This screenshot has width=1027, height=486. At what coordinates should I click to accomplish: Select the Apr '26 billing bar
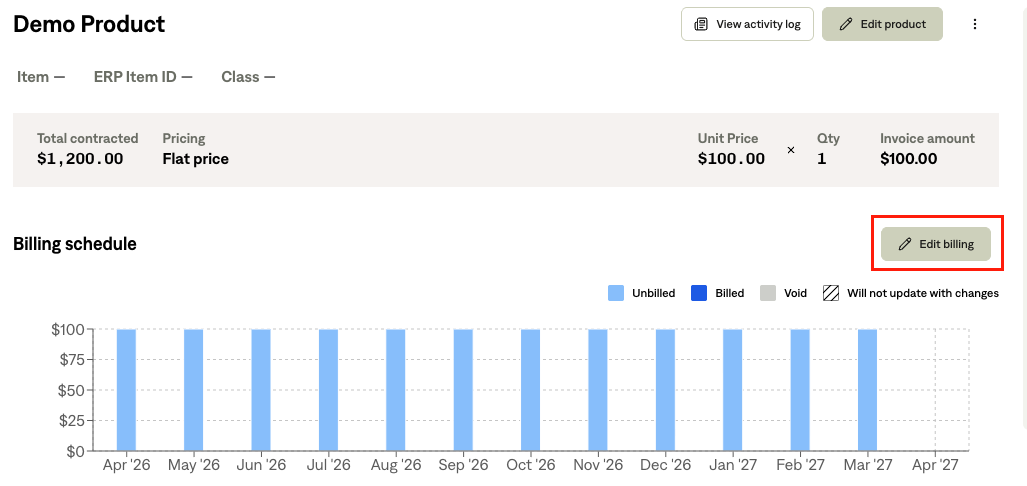point(126,390)
